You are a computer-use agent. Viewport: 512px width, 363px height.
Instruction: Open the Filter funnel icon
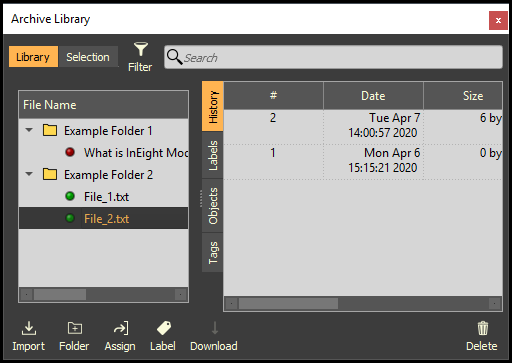[x=141, y=49]
